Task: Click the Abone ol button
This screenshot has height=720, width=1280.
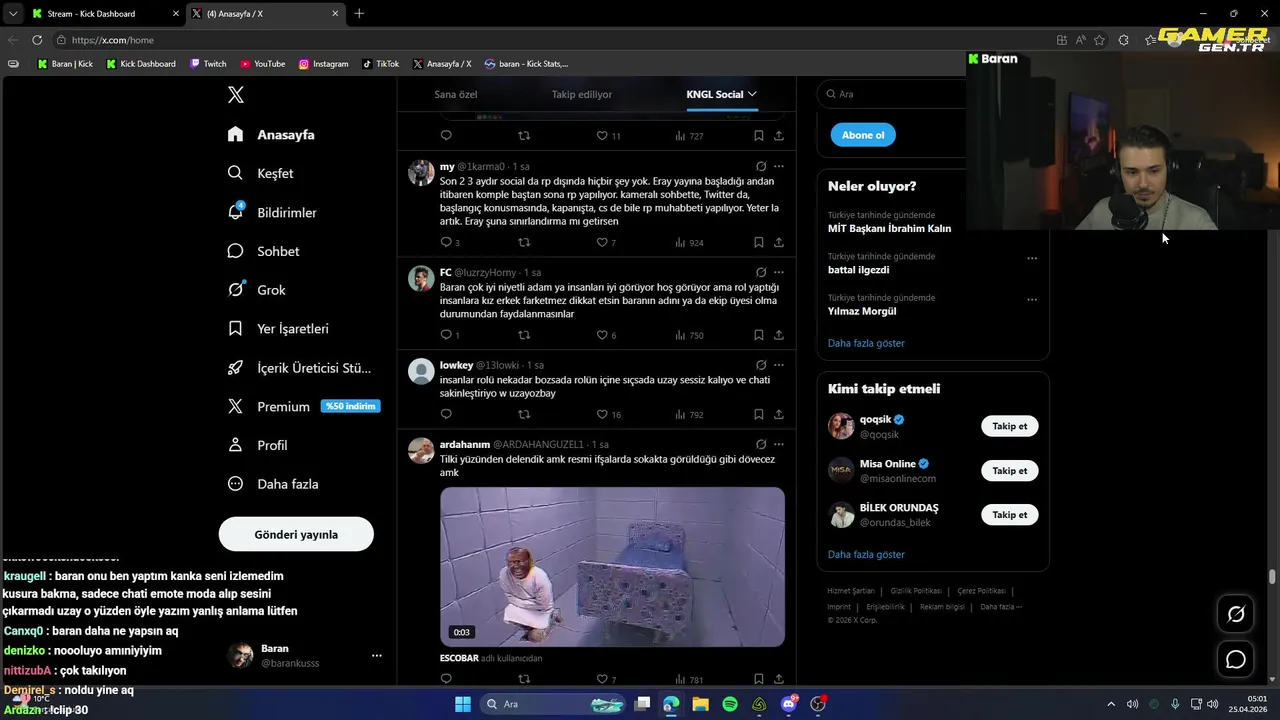Action: coord(863,135)
